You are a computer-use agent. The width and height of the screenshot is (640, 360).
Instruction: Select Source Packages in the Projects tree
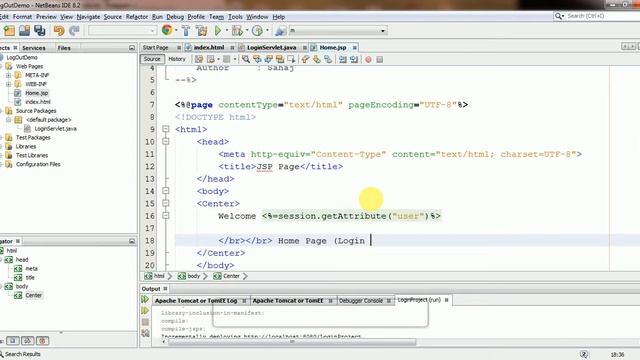pos(36,111)
